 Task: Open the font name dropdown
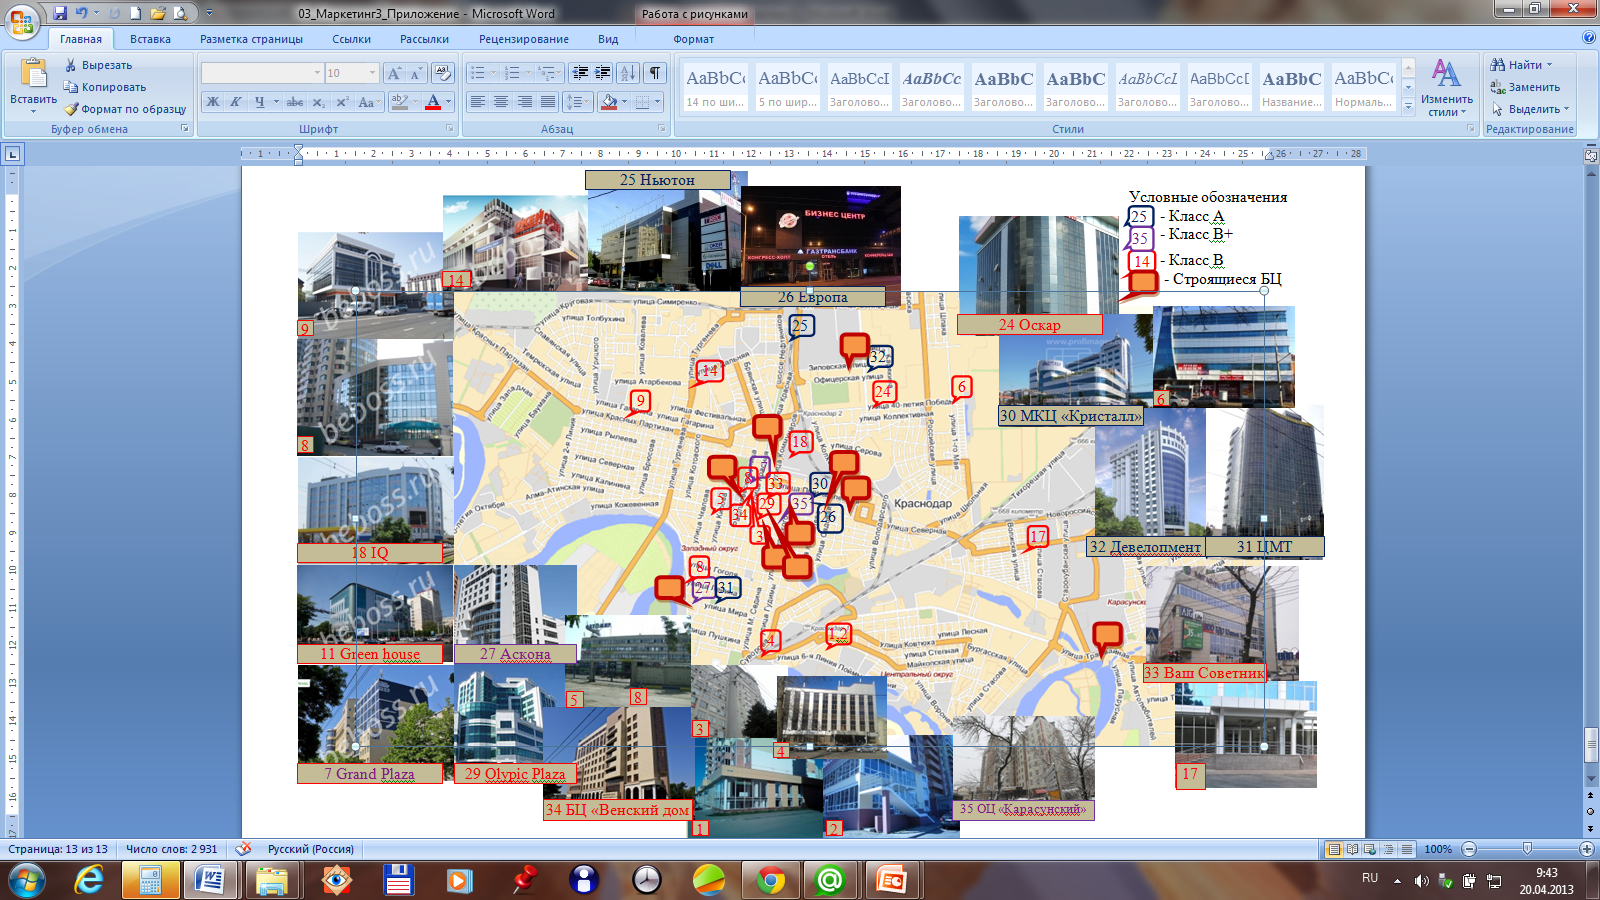coord(318,73)
